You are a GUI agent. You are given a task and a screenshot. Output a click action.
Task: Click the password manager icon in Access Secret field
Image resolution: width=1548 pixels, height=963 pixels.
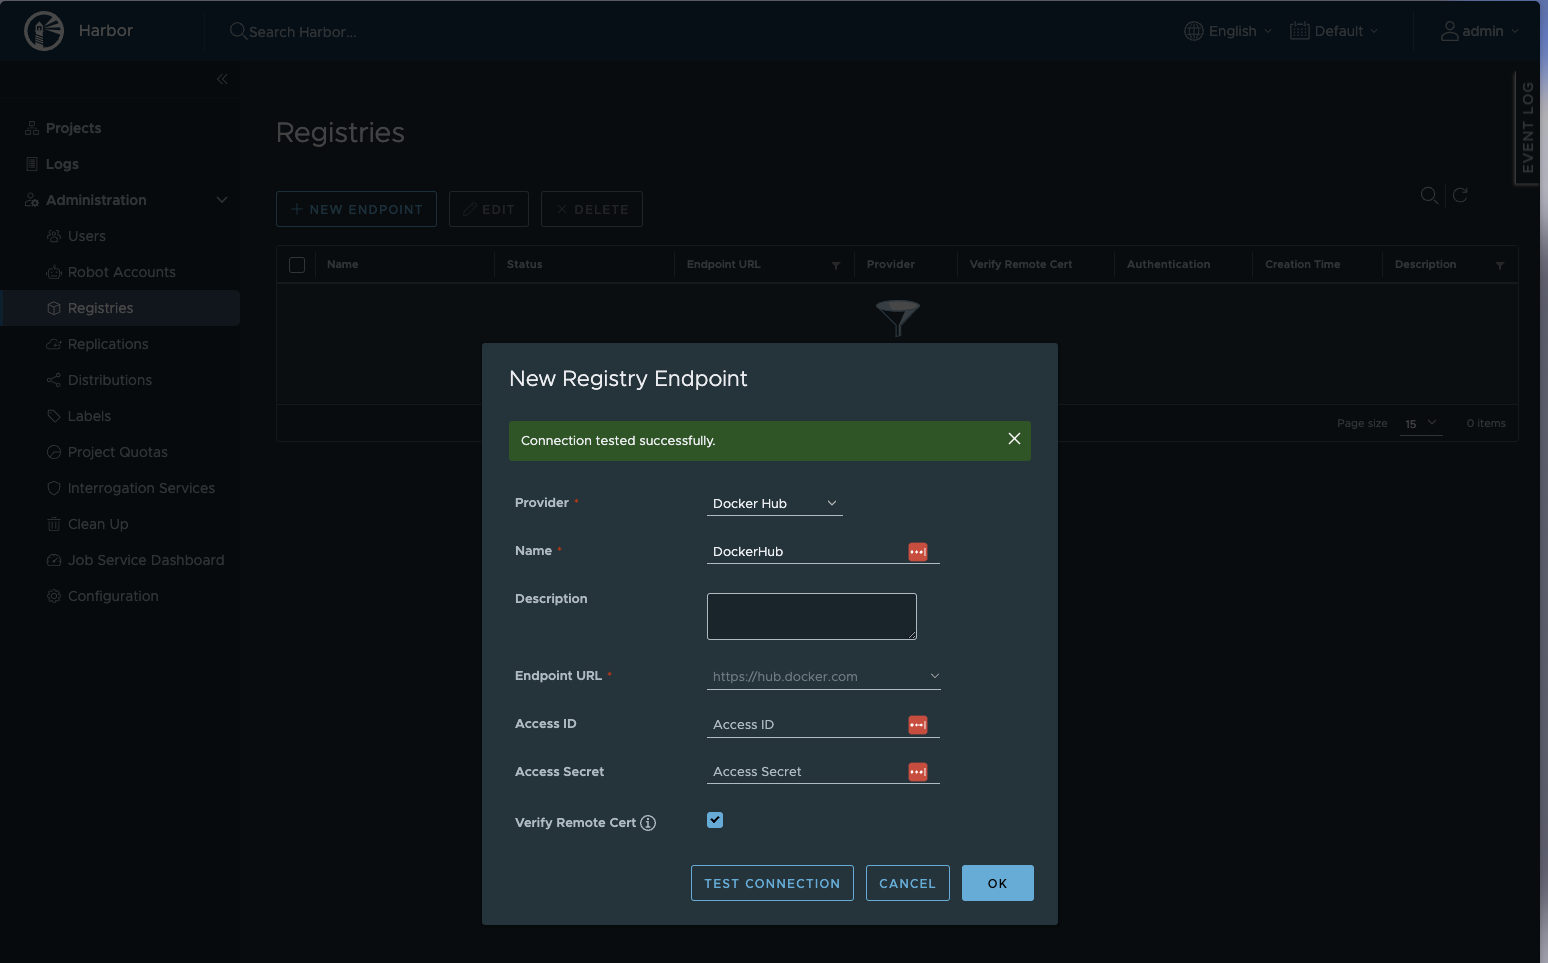click(x=918, y=772)
